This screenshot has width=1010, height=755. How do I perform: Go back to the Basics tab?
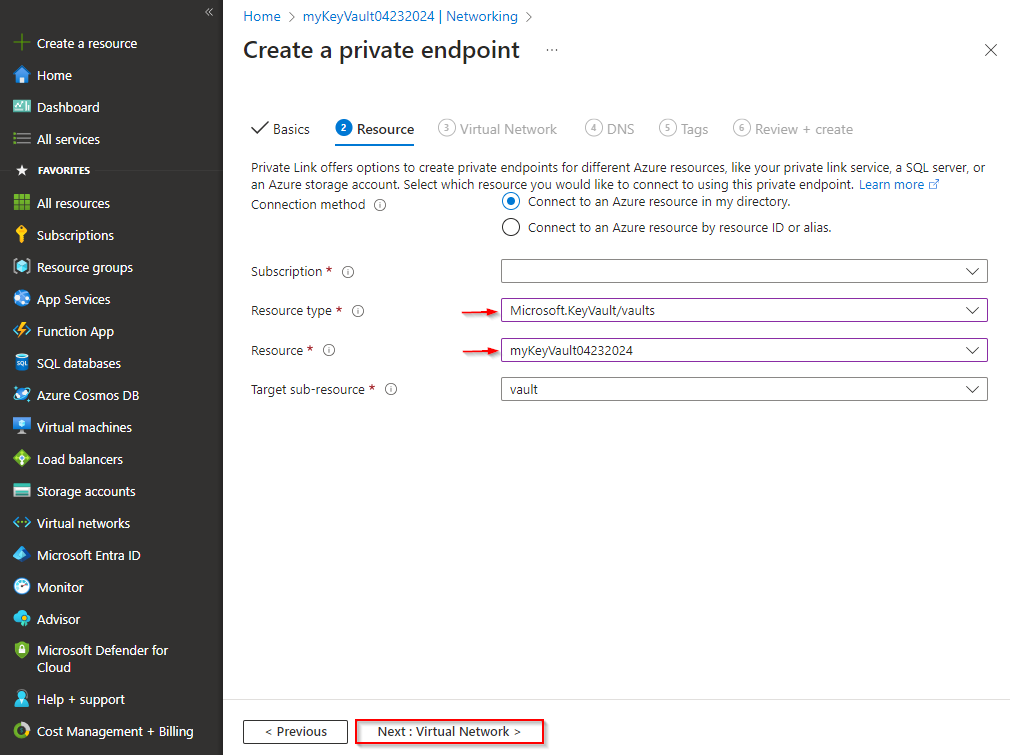[x=281, y=128]
